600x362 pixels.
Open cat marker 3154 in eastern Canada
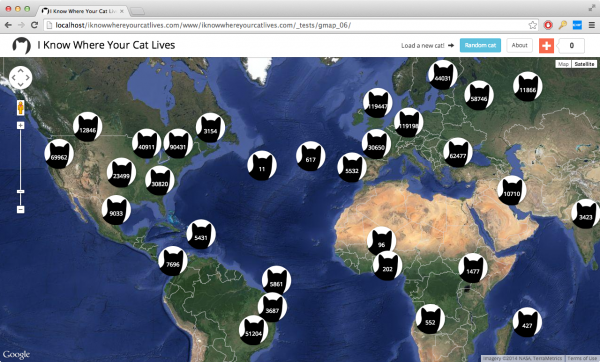(210, 127)
